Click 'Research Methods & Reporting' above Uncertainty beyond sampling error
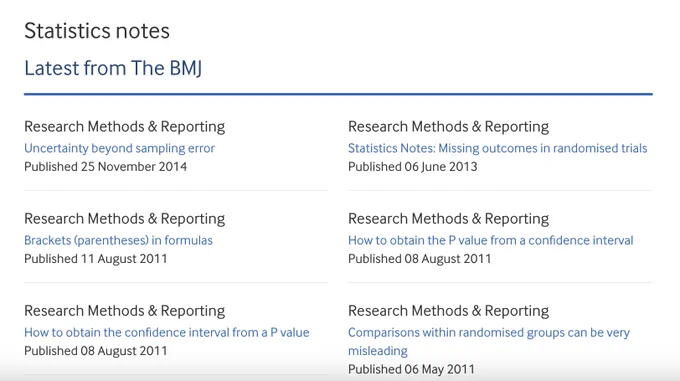The width and height of the screenshot is (680, 381). coord(124,127)
